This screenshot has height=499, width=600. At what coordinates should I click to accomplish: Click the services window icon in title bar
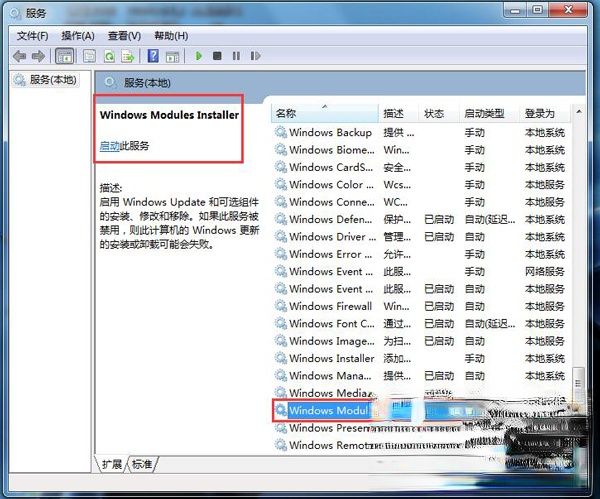click(x=15, y=13)
